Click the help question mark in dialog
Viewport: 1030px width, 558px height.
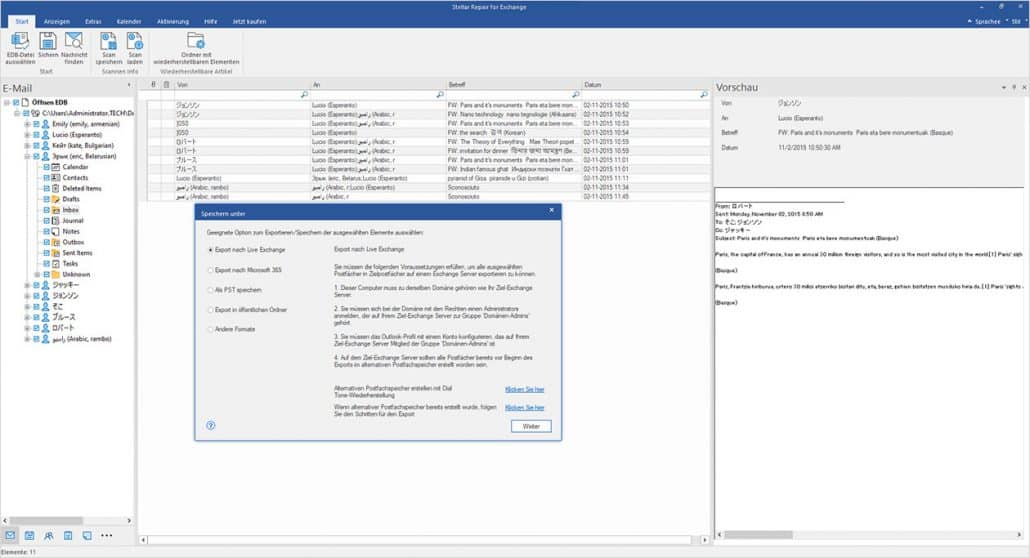(211, 425)
